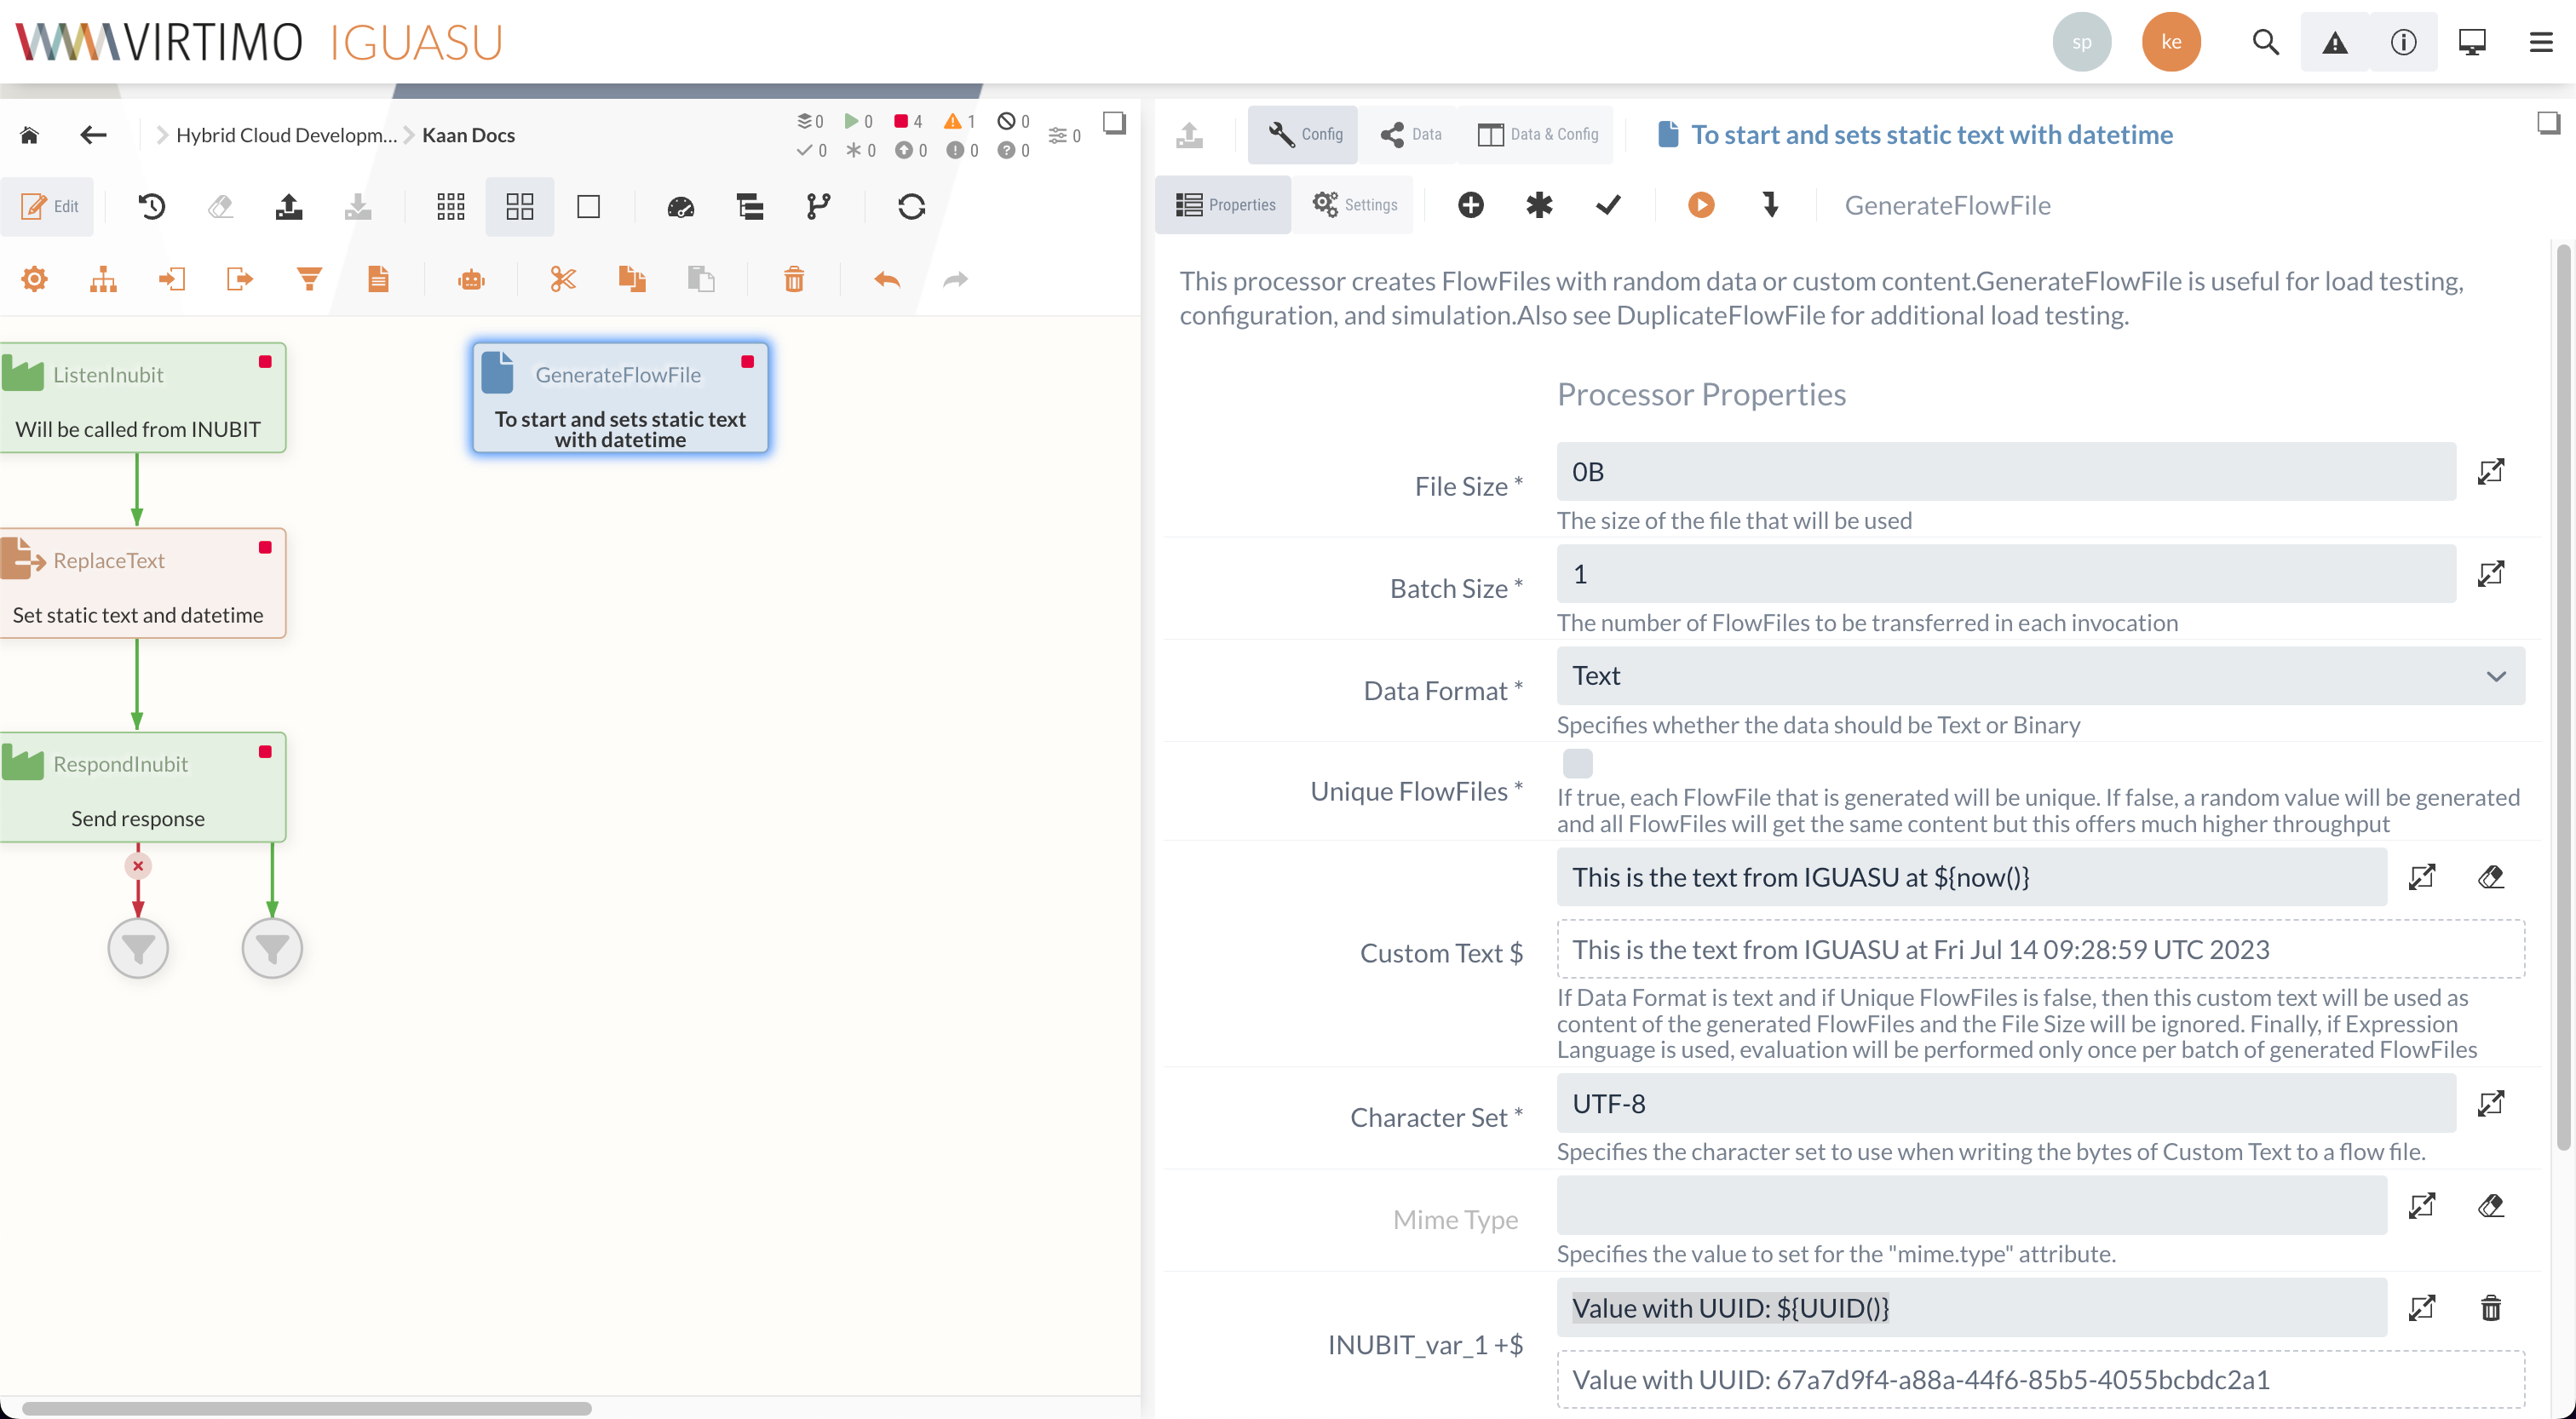This screenshot has height=1419, width=2576.
Task: Expand the Character Set editor icon
Action: [x=2491, y=1104]
